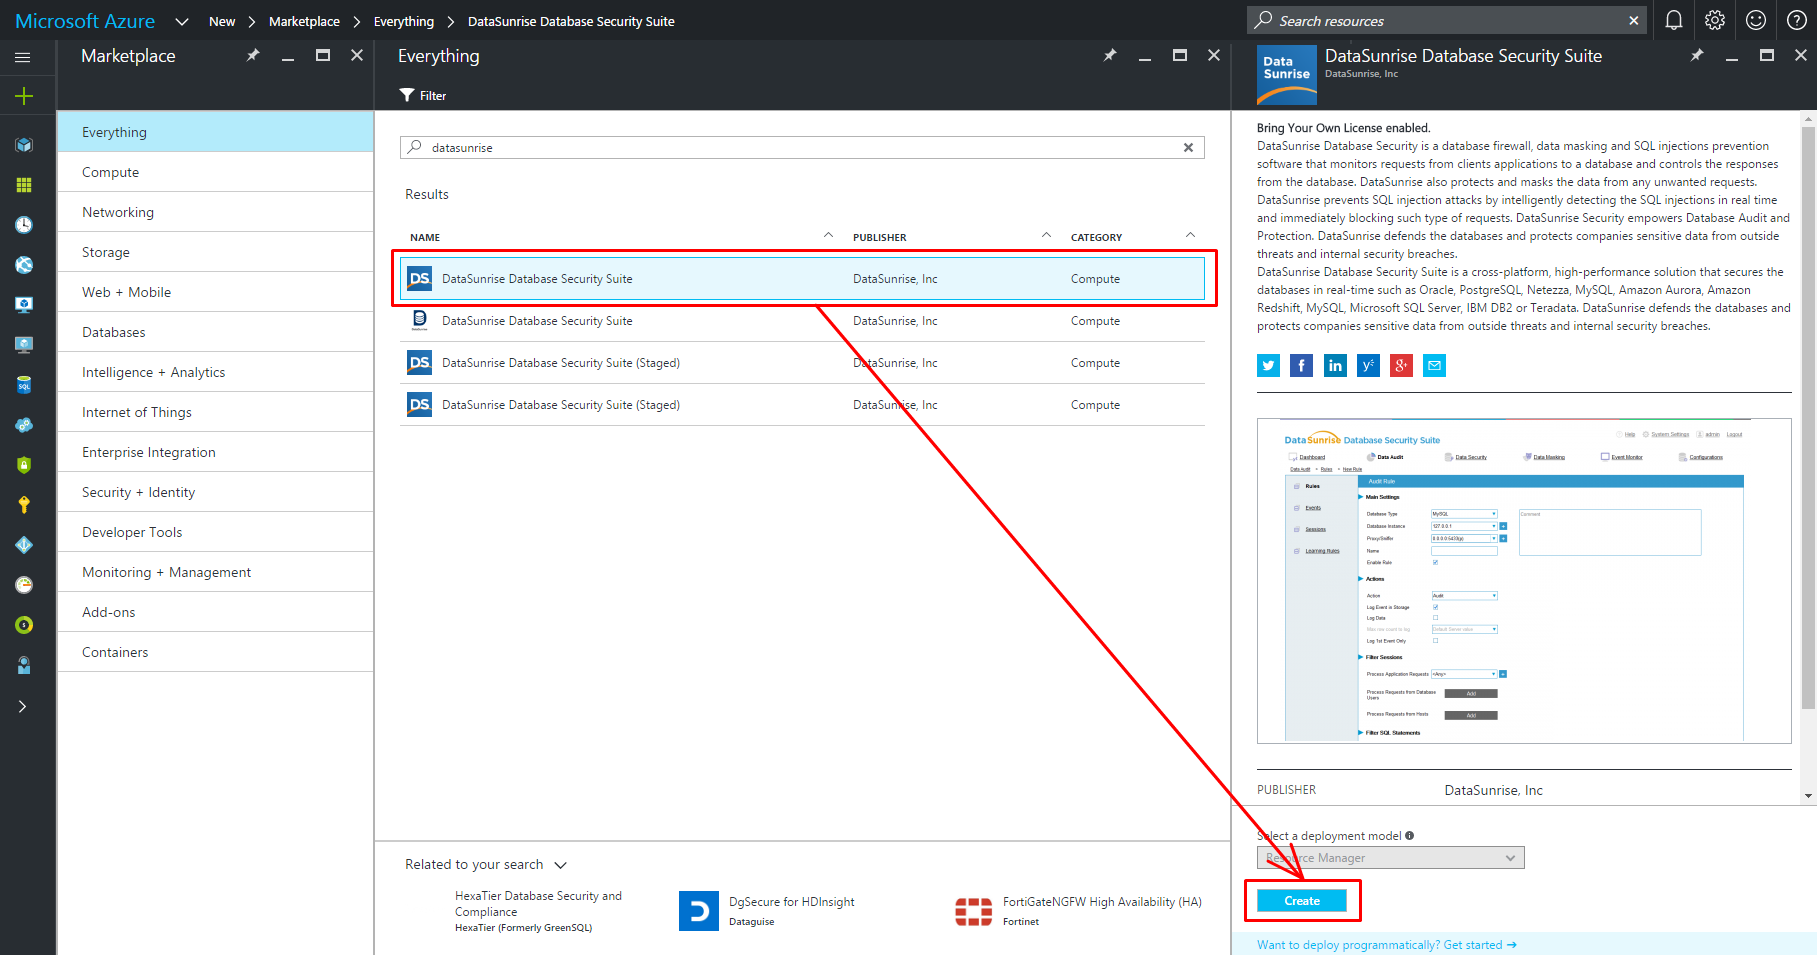Open the yellow key Subscriptions icon

[x=24, y=505]
